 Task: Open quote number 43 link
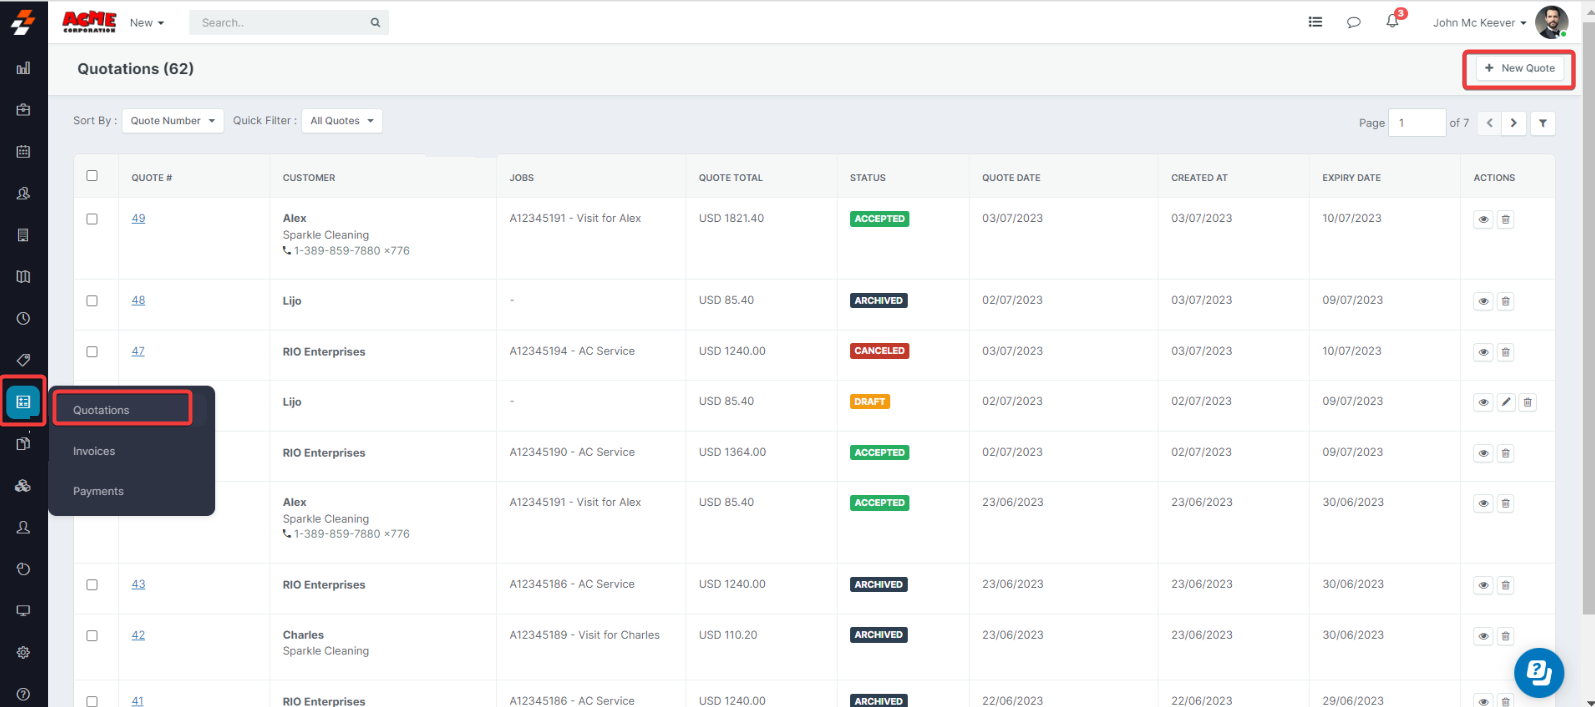pos(138,584)
